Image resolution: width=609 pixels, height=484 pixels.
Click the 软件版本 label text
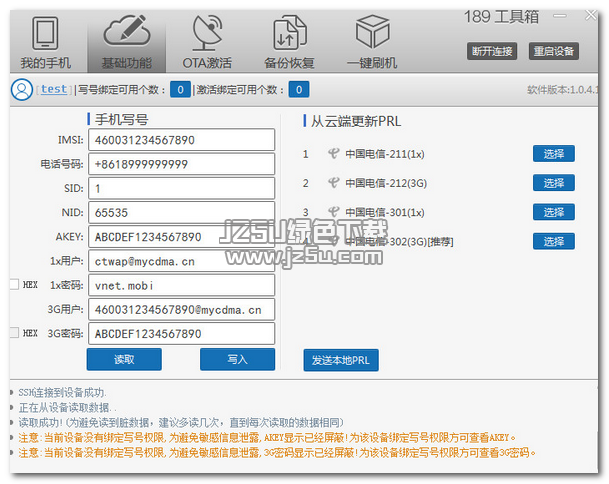(x=563, y=90)
